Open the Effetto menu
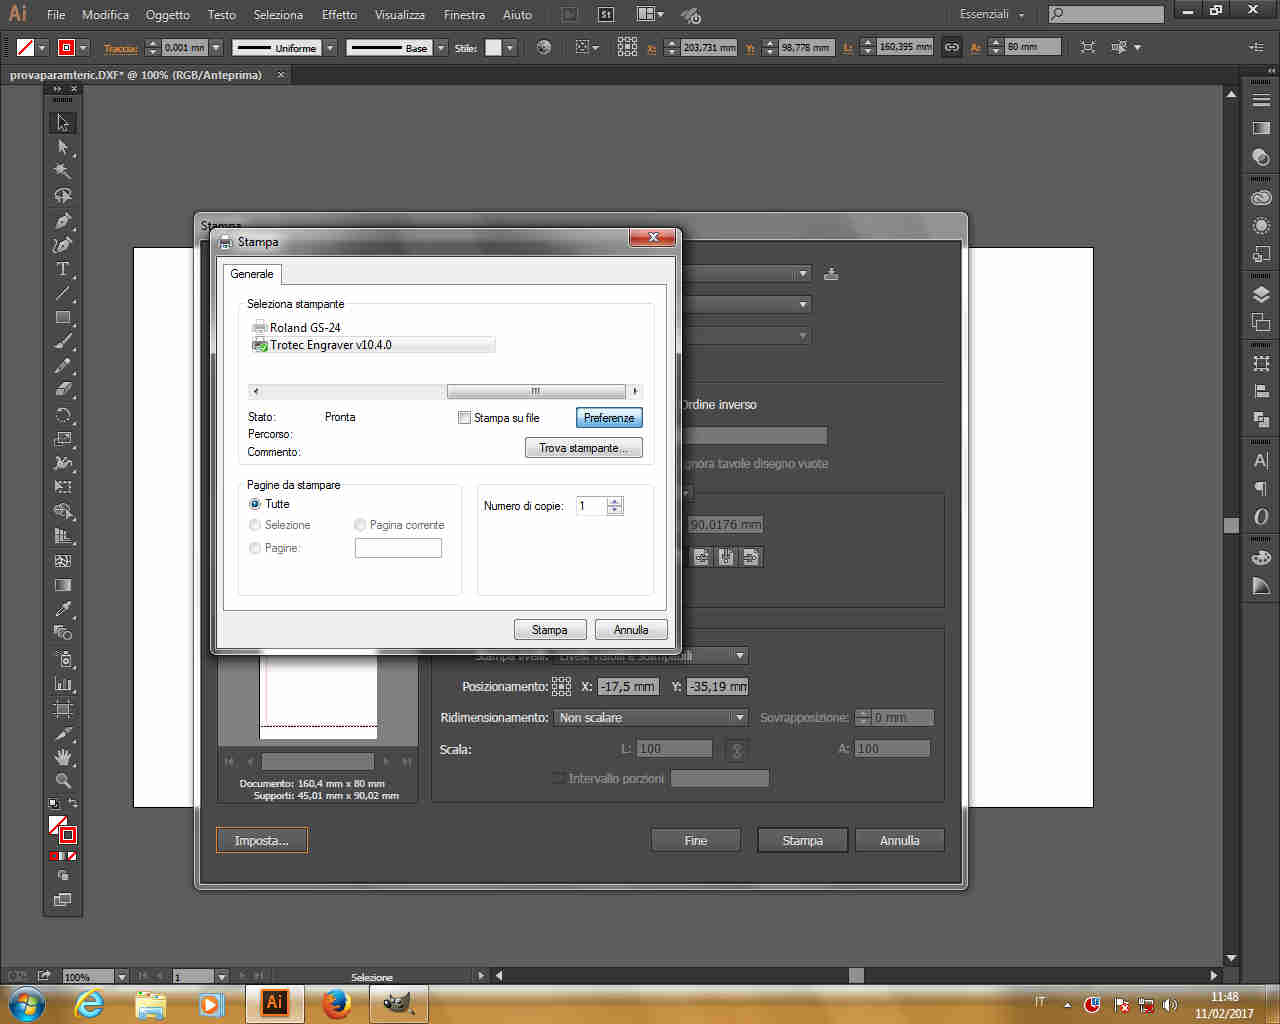This screenshot has height=1024, width=1280. point(339,14)
